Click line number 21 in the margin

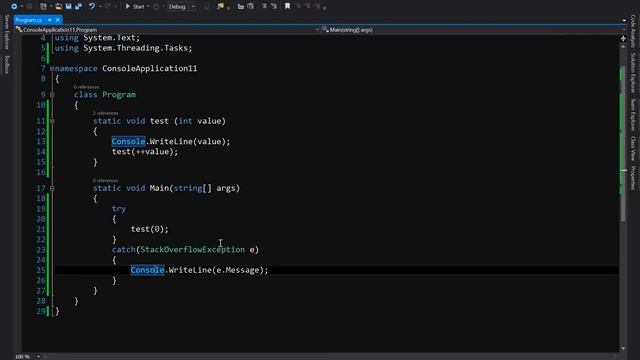click(x=40, y=229)
